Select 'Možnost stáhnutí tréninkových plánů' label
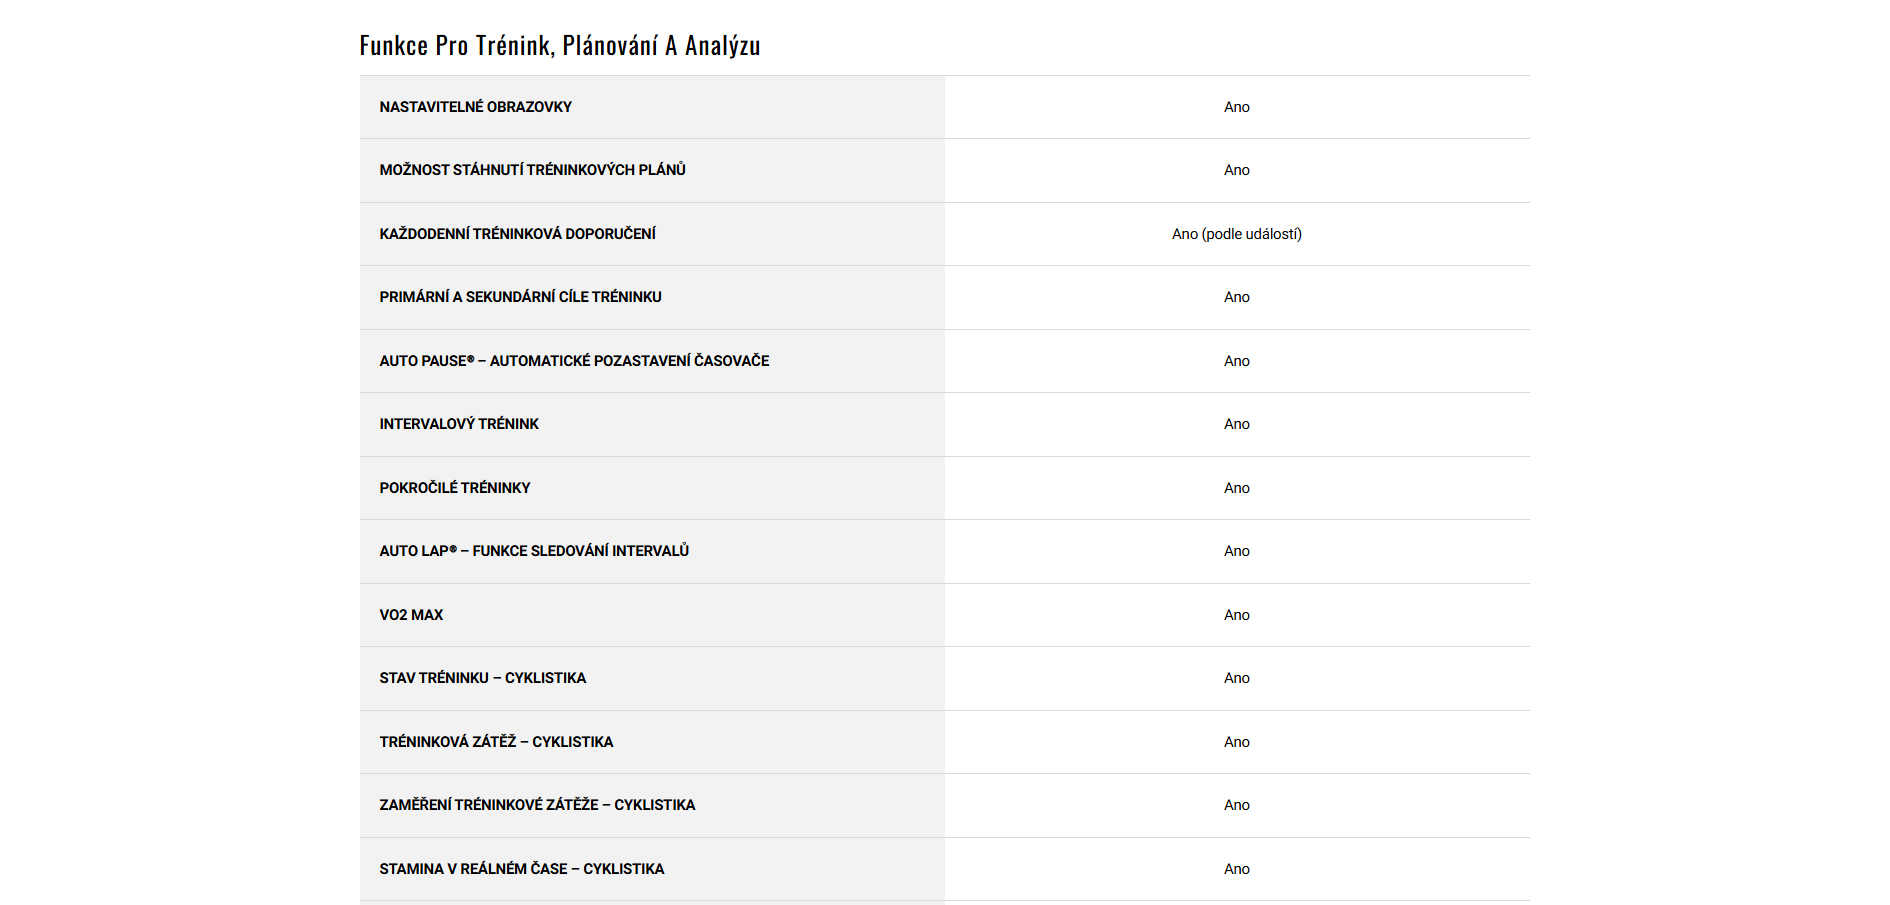This screenshot has width=1890, height=905. [x=532, y=170]
